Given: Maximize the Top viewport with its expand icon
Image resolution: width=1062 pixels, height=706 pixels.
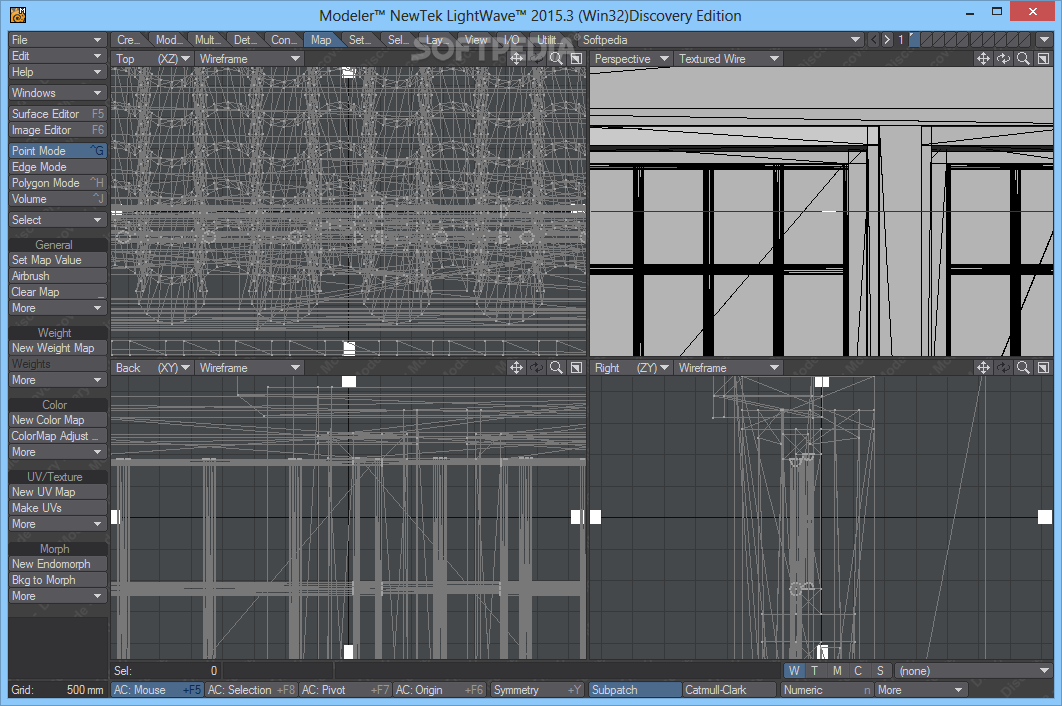Looking at the screenshot, I should pyautogui.click(x=576, y=59).
